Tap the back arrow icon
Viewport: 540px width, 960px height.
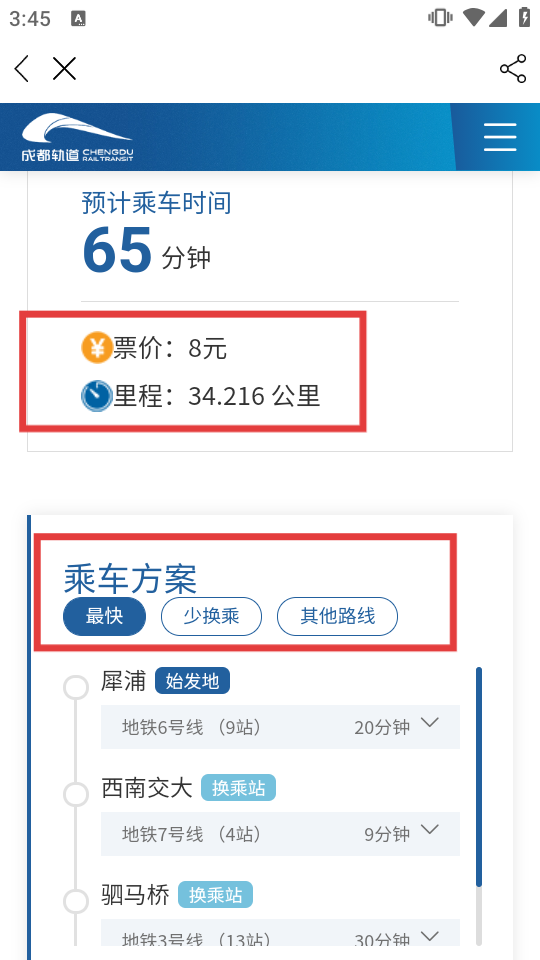21,69
